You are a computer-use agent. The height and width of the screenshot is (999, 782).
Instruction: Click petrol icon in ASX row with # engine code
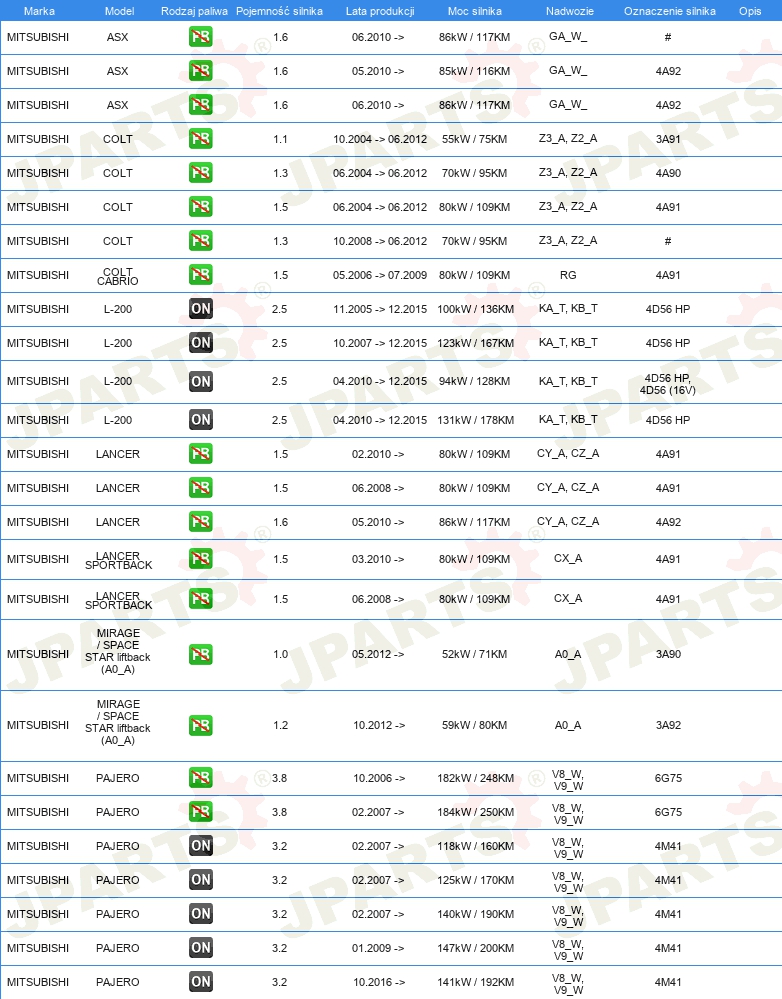tap(201, 37)
